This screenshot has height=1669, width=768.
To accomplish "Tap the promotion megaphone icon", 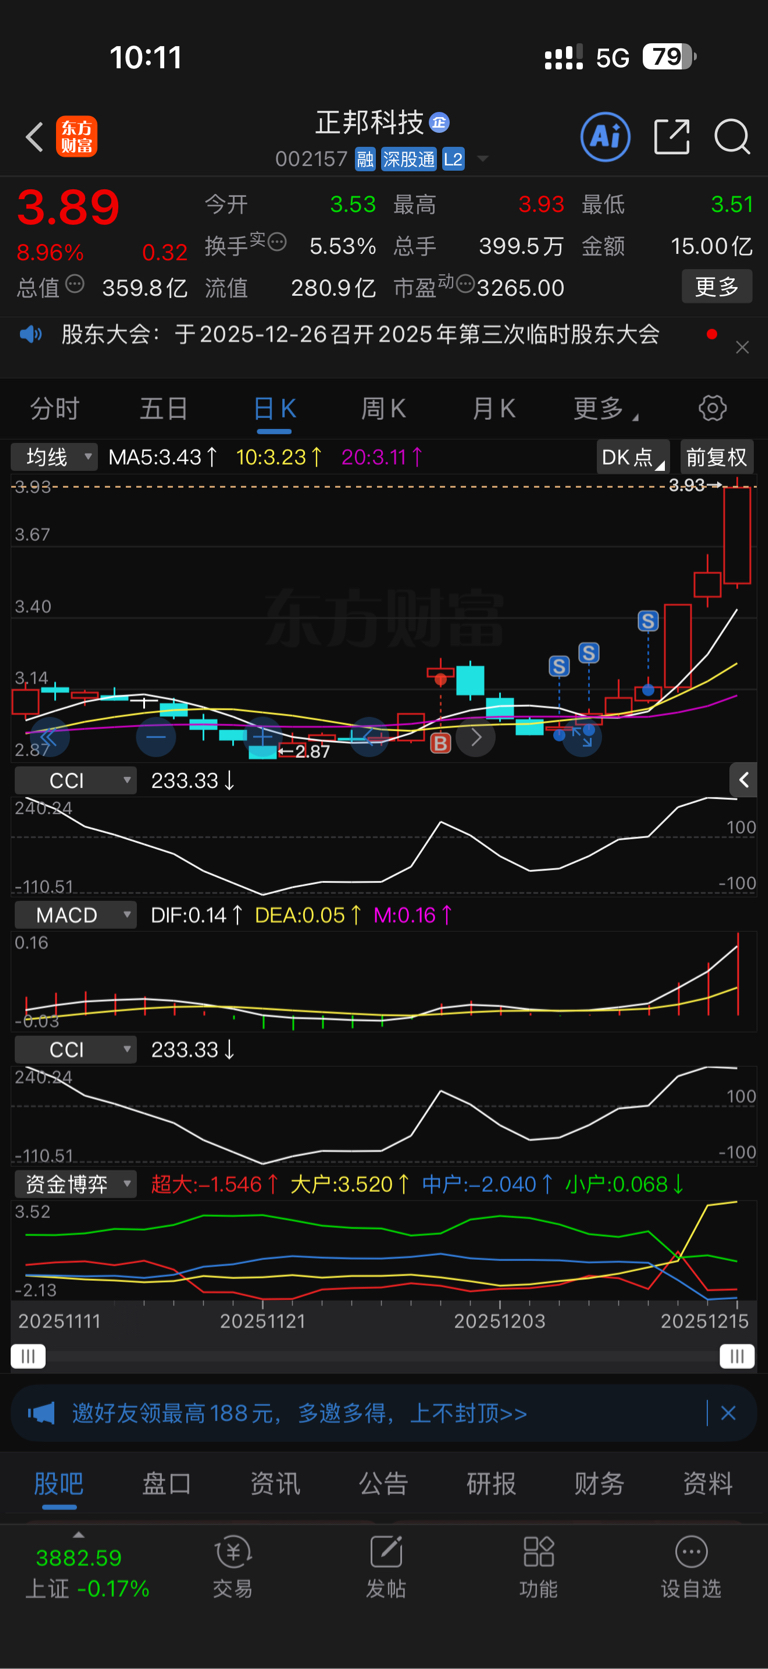I will 41,1413.
